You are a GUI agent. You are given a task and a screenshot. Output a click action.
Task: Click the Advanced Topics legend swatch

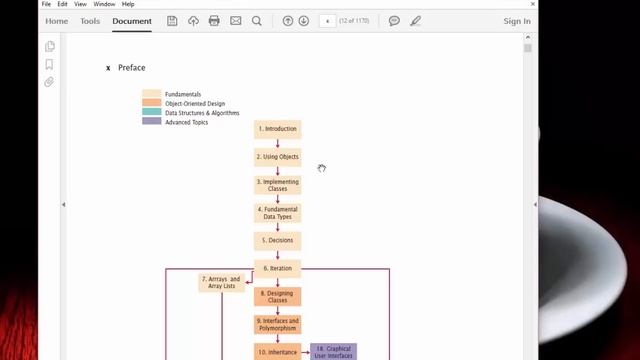(x=151, y=121)
